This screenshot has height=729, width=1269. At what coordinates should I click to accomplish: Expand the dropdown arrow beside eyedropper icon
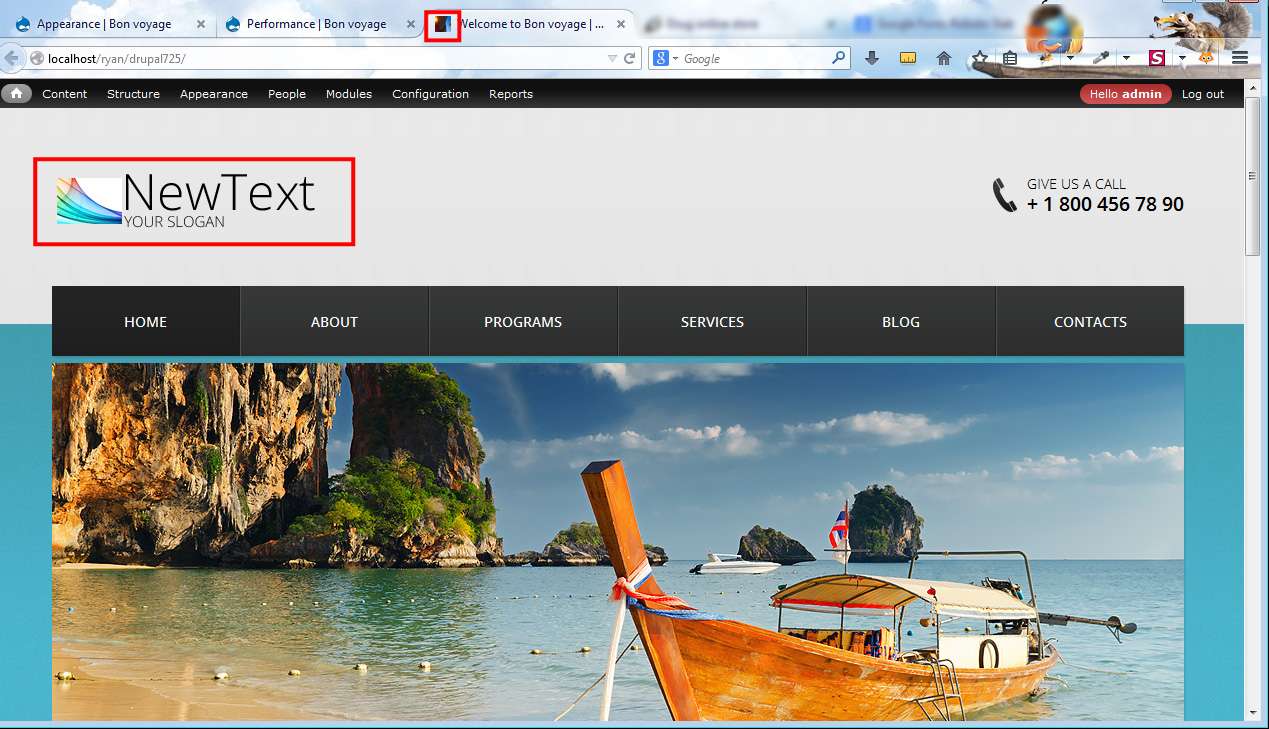pos(1126,59)
